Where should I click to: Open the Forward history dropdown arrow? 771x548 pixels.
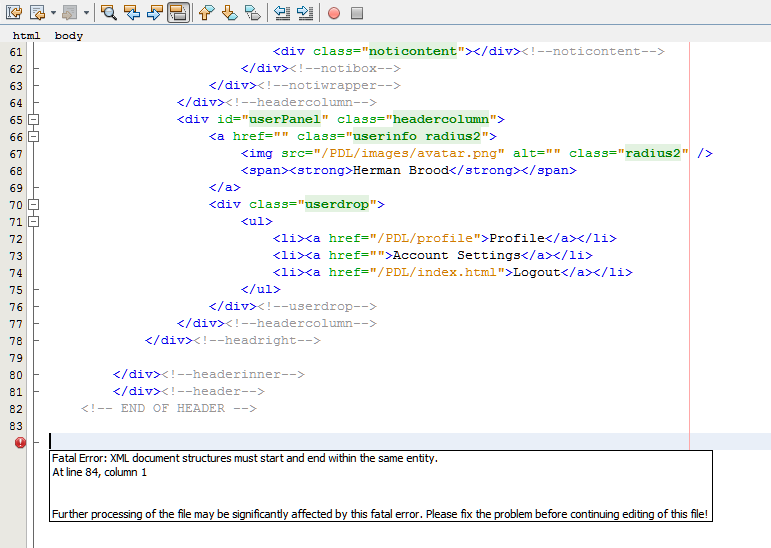click(86, 13)
